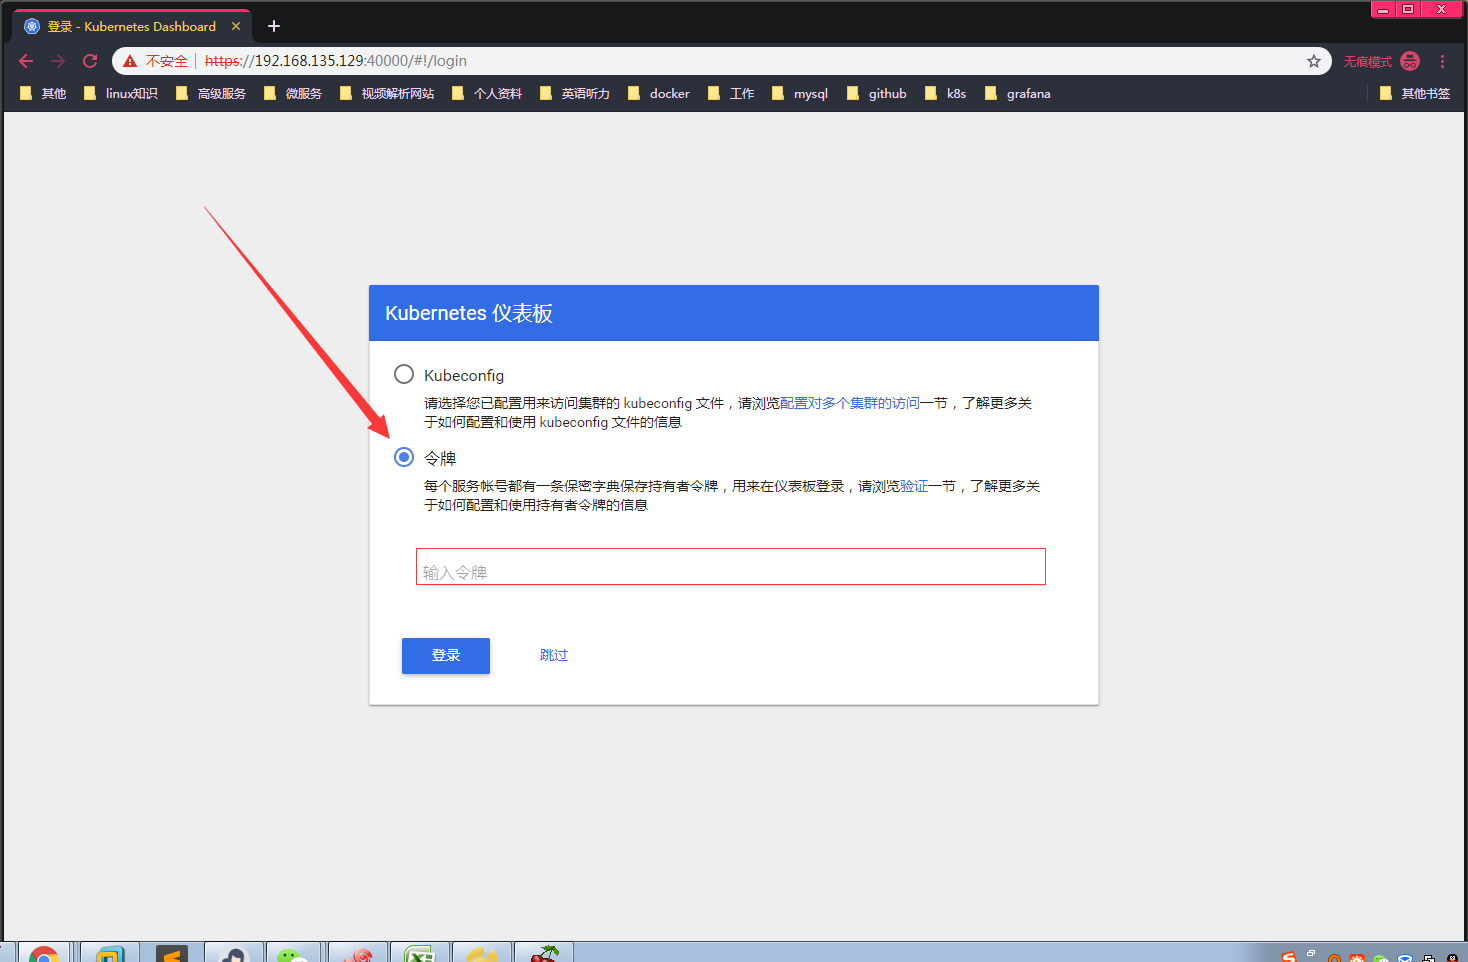1468x962 pixels.
Task: Open a new browser tab with plus
Action: tap(274, 26)
